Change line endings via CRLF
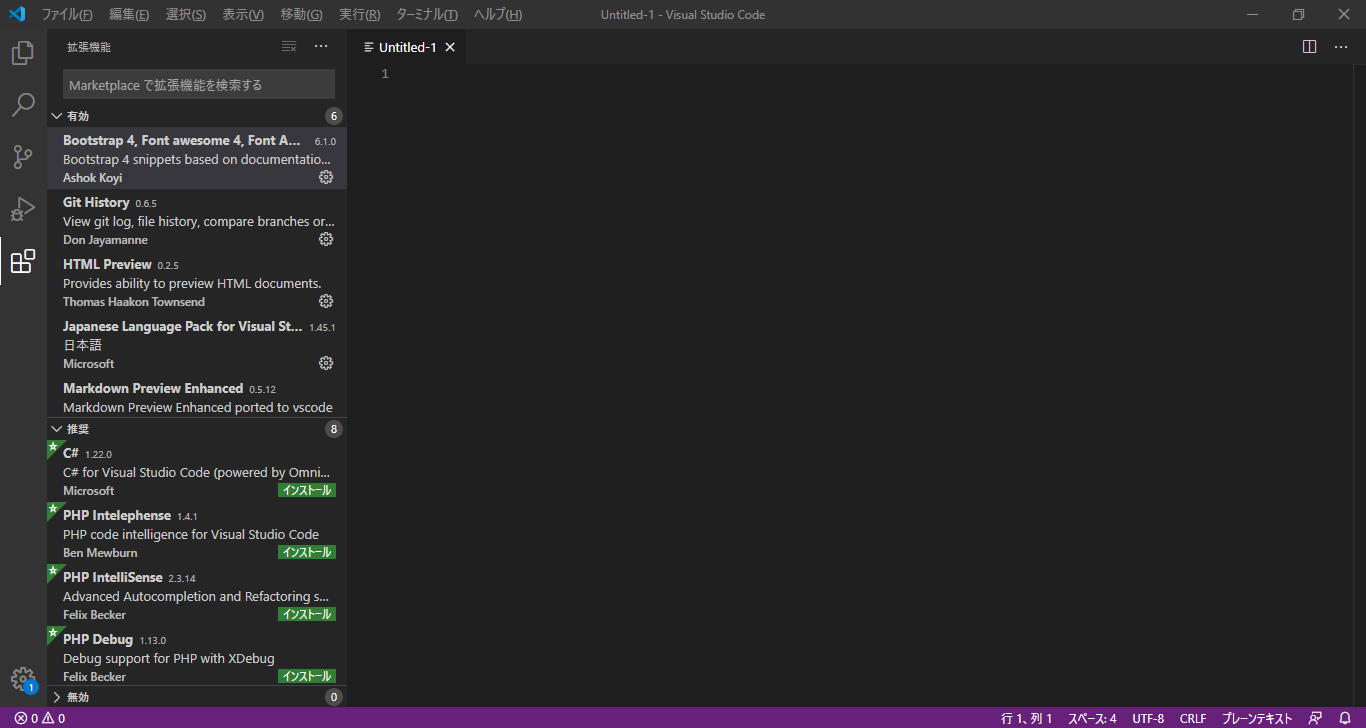The image size is (1366, 728). point(1193,718)
